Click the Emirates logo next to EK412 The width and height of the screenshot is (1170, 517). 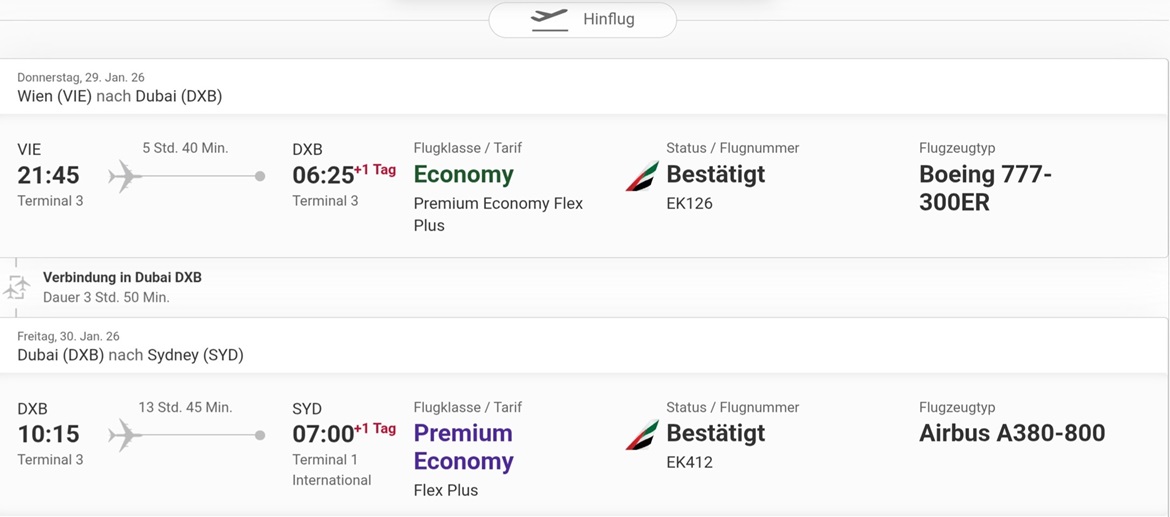642,435
